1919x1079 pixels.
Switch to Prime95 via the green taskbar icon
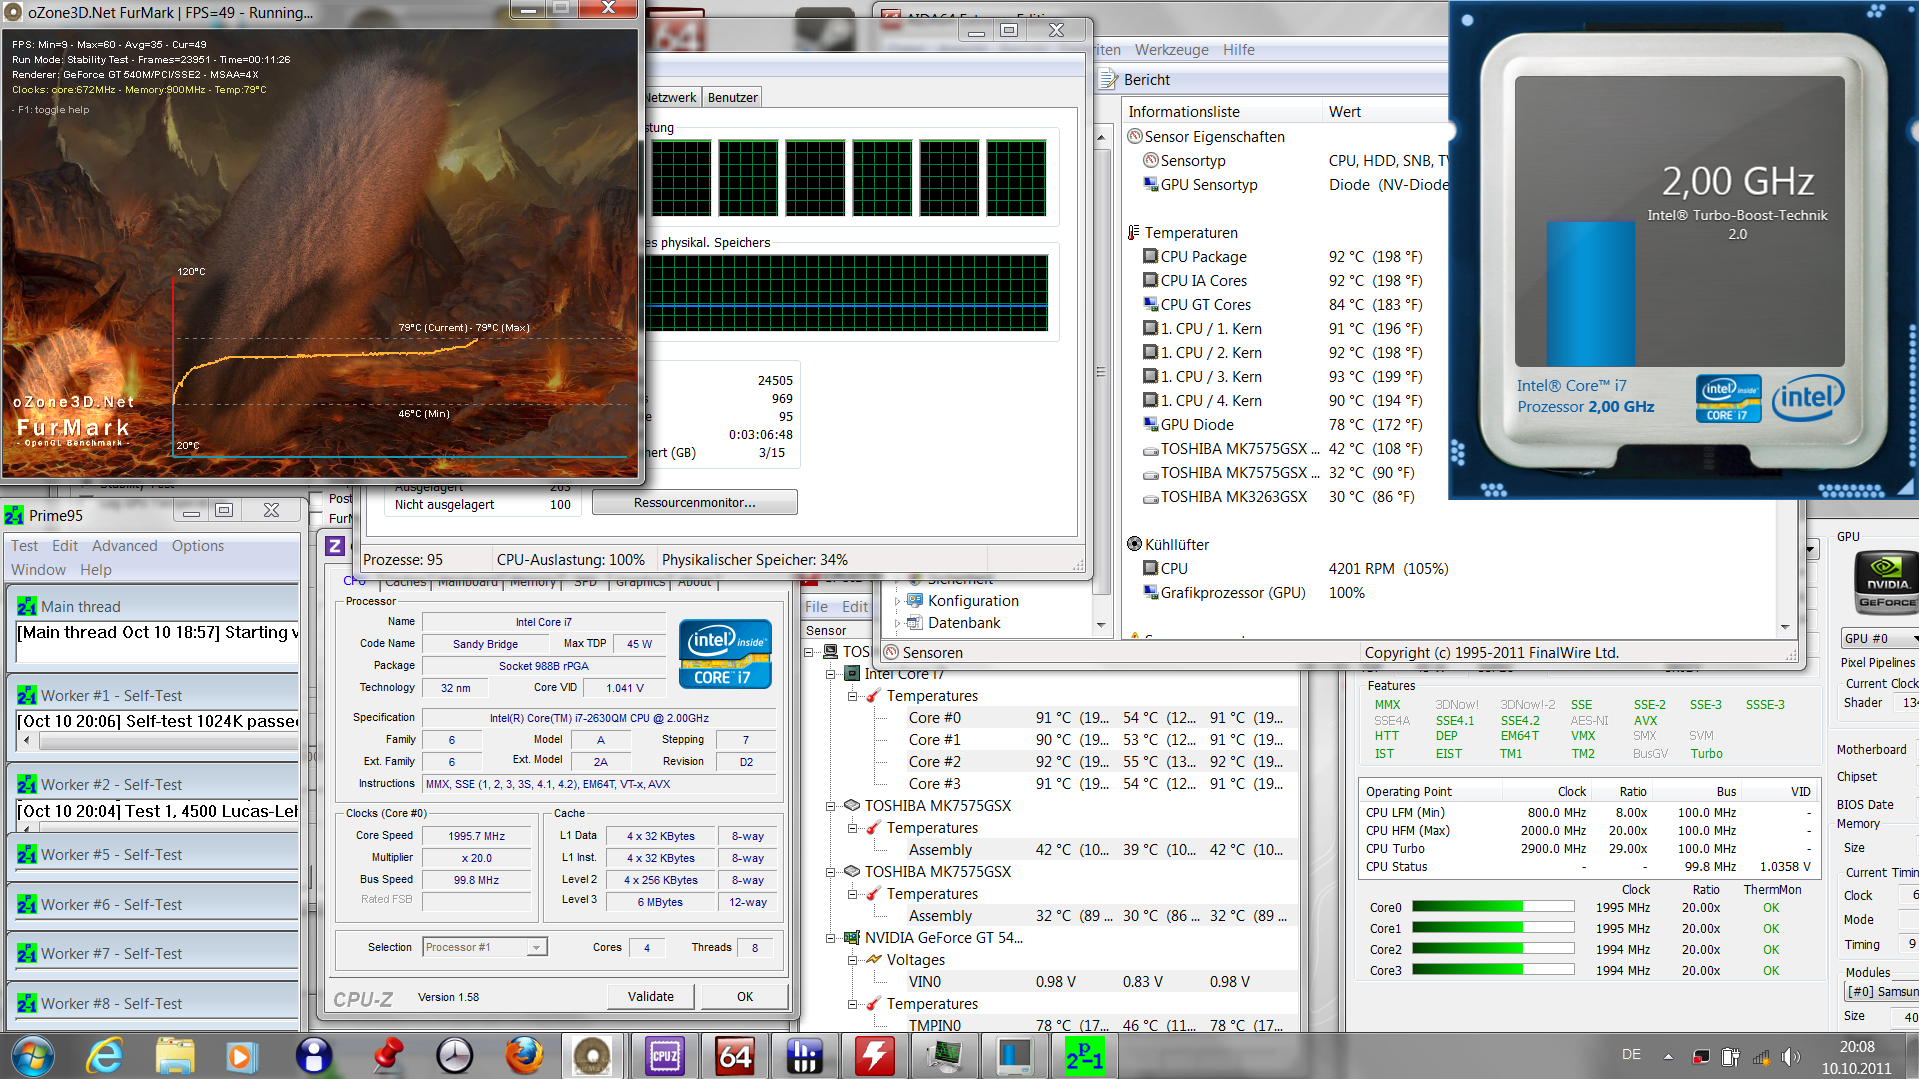point(1085,1056)
